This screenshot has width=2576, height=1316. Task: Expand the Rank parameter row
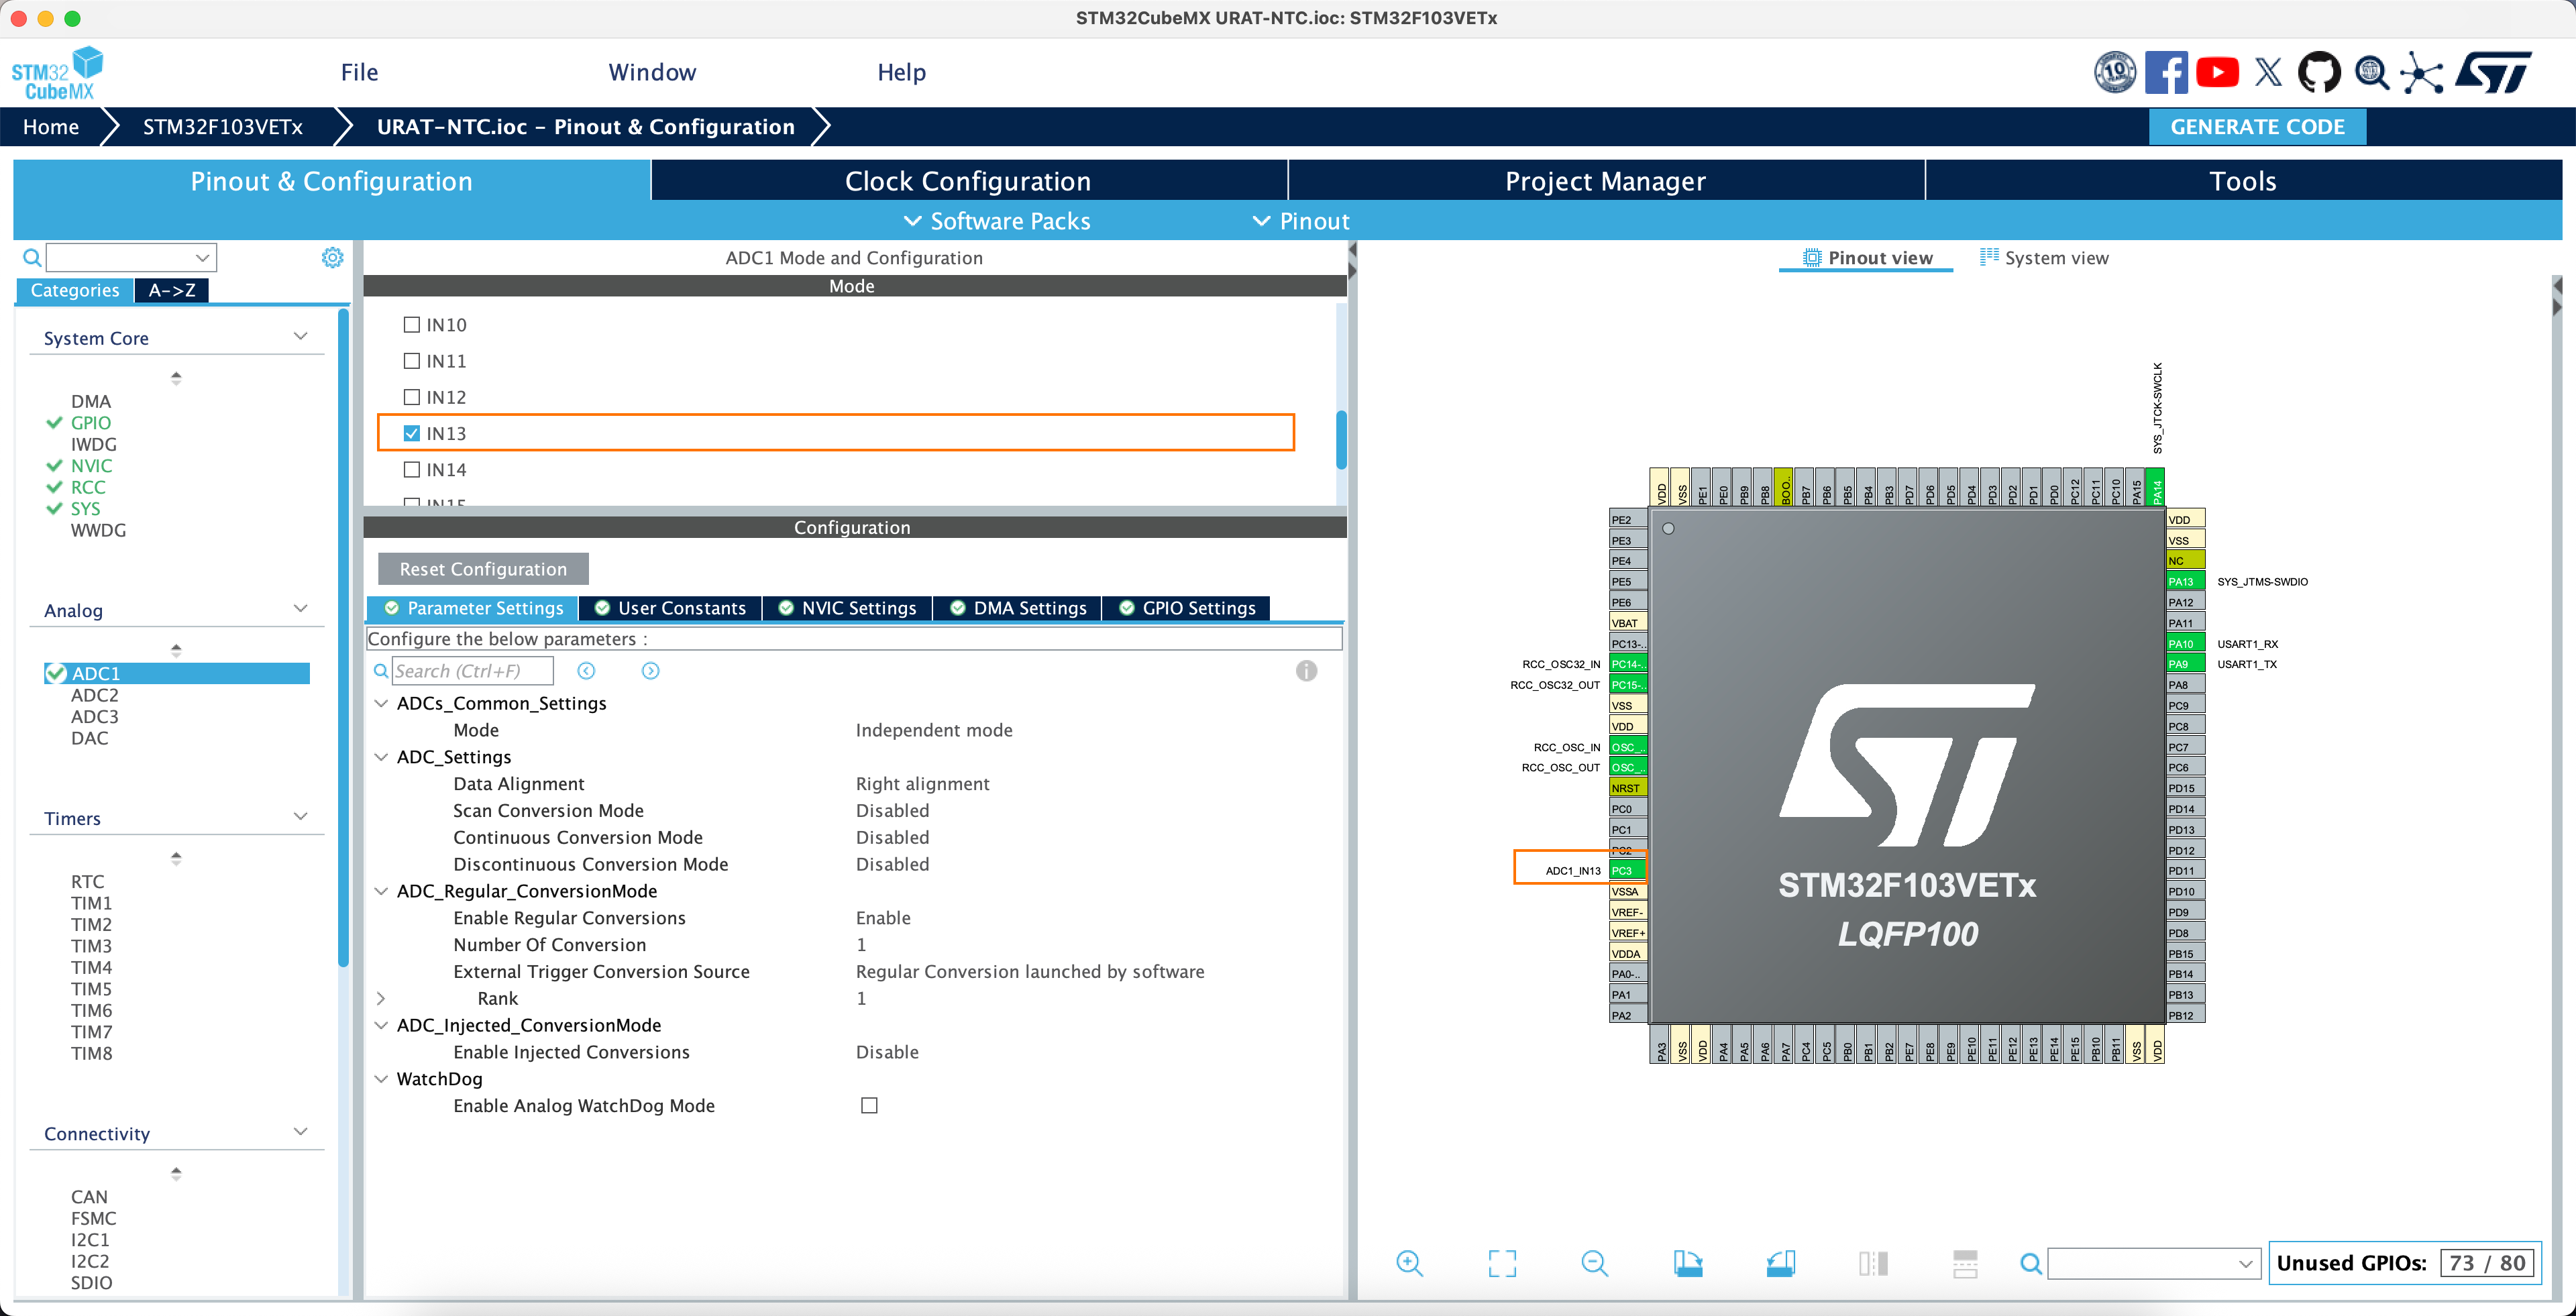pos(381,998)
